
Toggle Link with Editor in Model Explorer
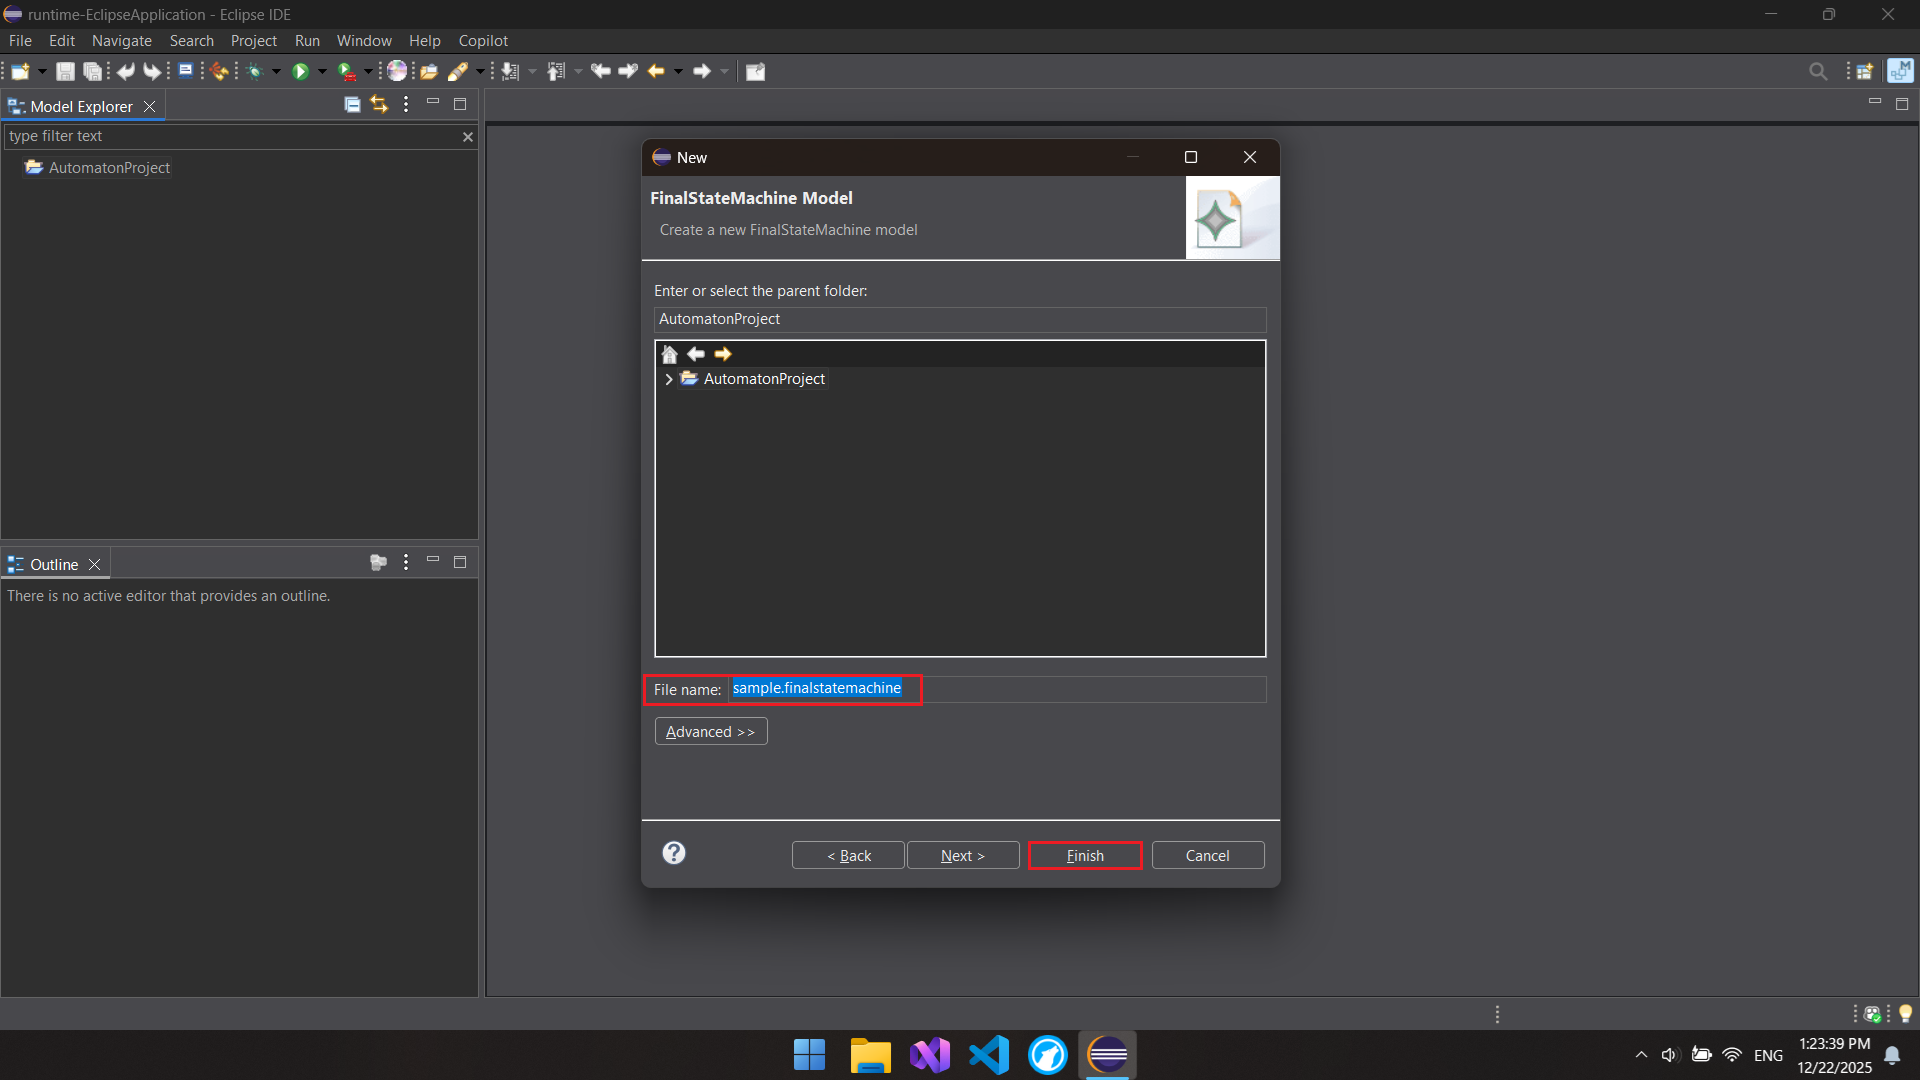point(379,104)
